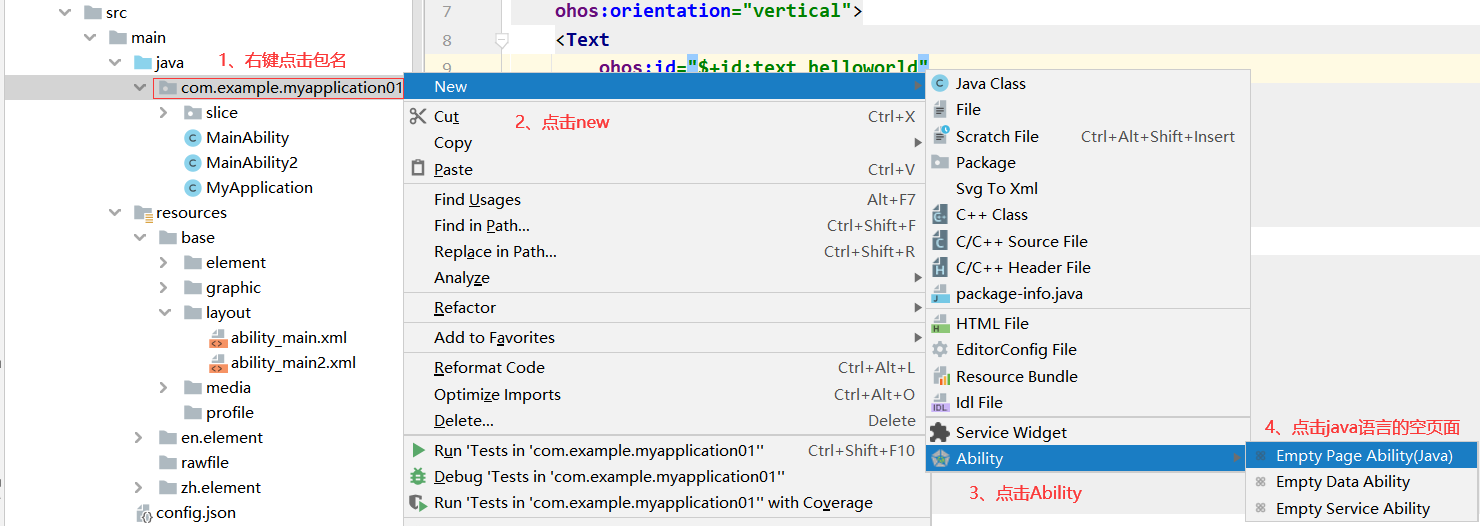The height and width of the screenshot is (526, 1480).
Task: Click the Service Widget puzzle icon
Action: (x=940, y=432)
